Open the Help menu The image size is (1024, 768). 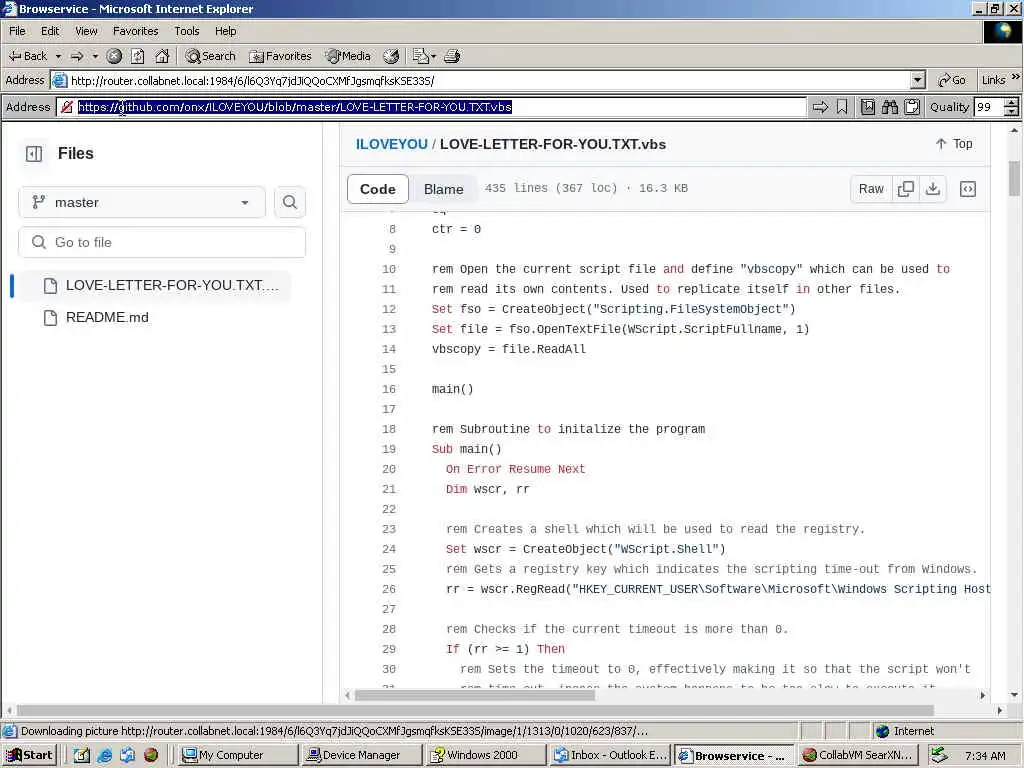click(225, 31)
